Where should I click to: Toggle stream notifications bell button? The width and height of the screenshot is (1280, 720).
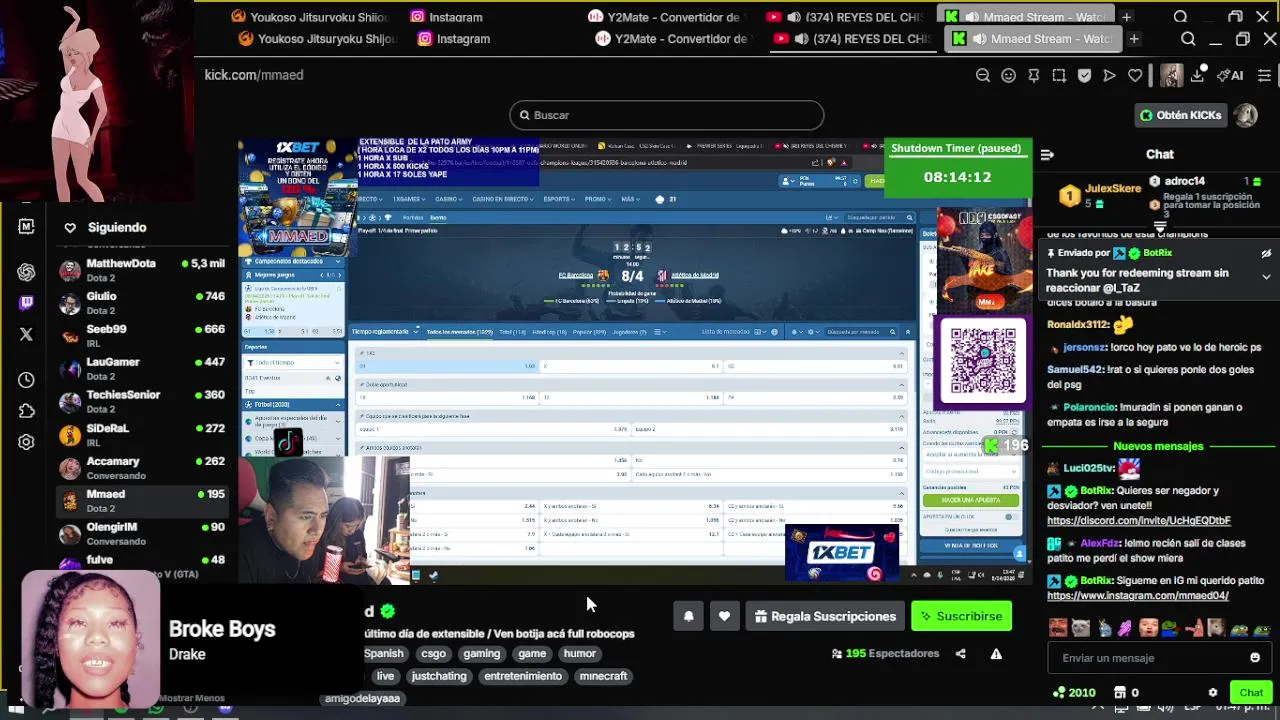pyautogui.click(x=688, y=616)
